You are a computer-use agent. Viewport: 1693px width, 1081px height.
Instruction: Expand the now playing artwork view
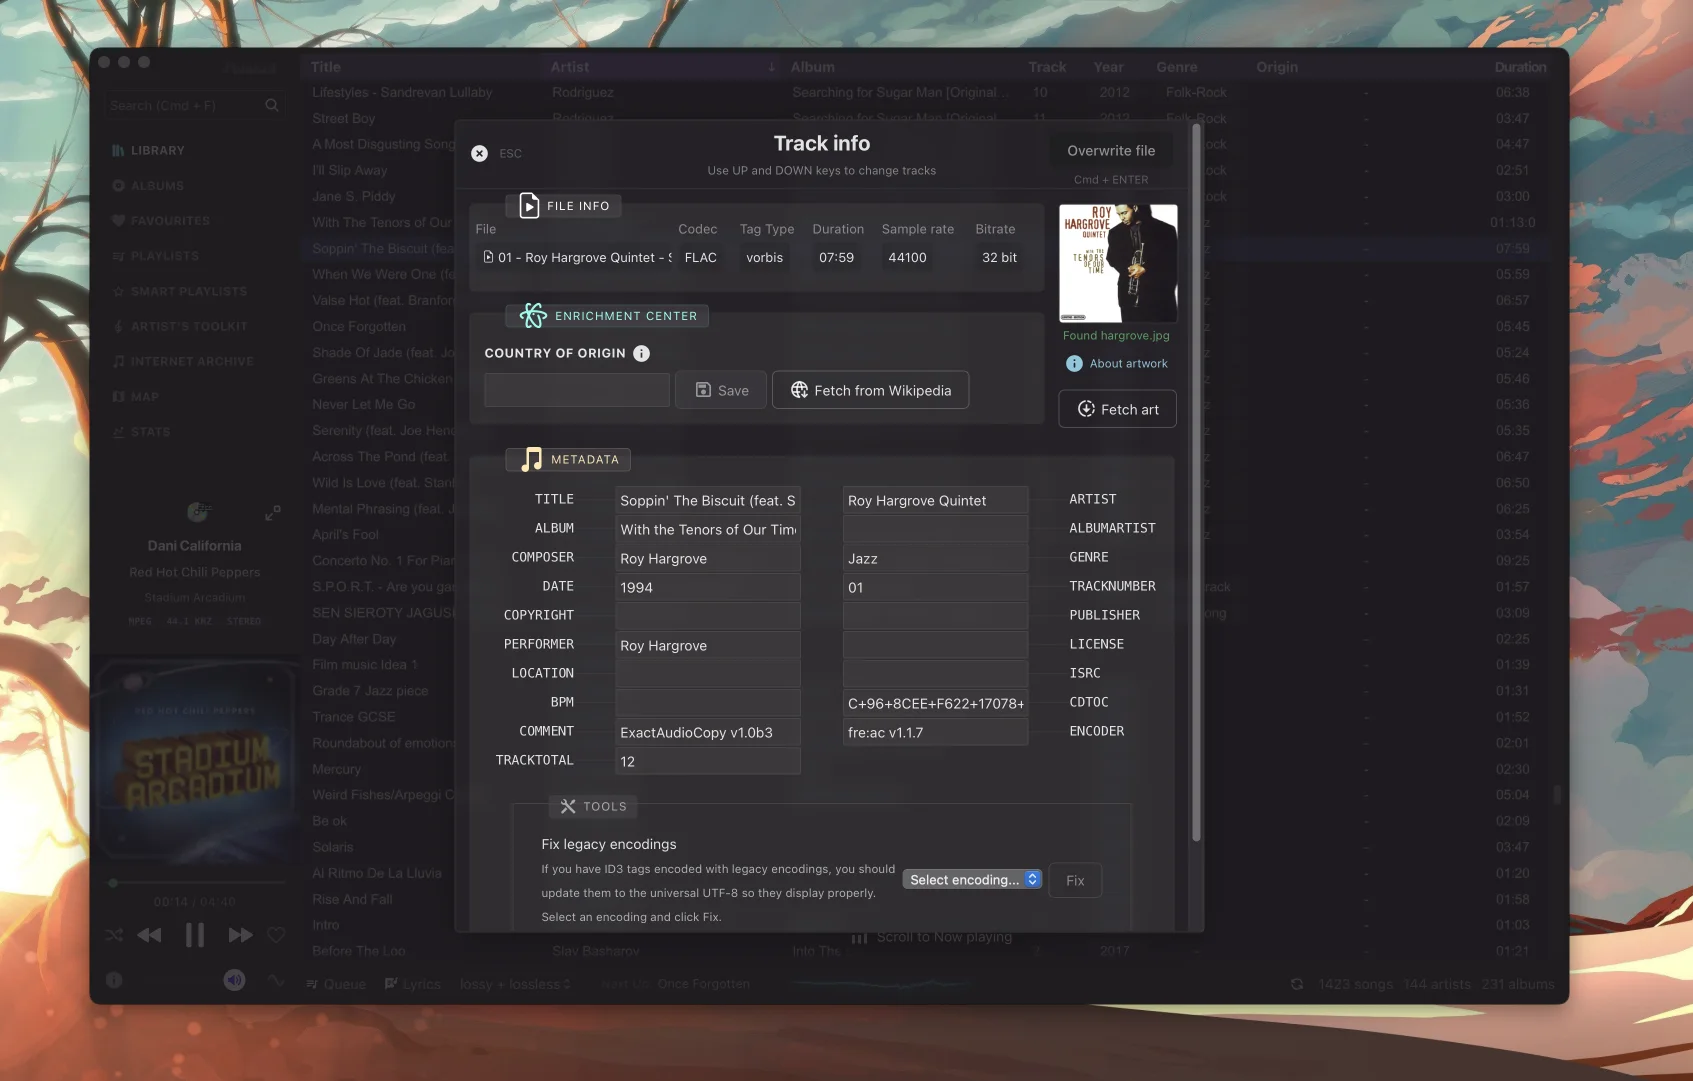[272, 513]
